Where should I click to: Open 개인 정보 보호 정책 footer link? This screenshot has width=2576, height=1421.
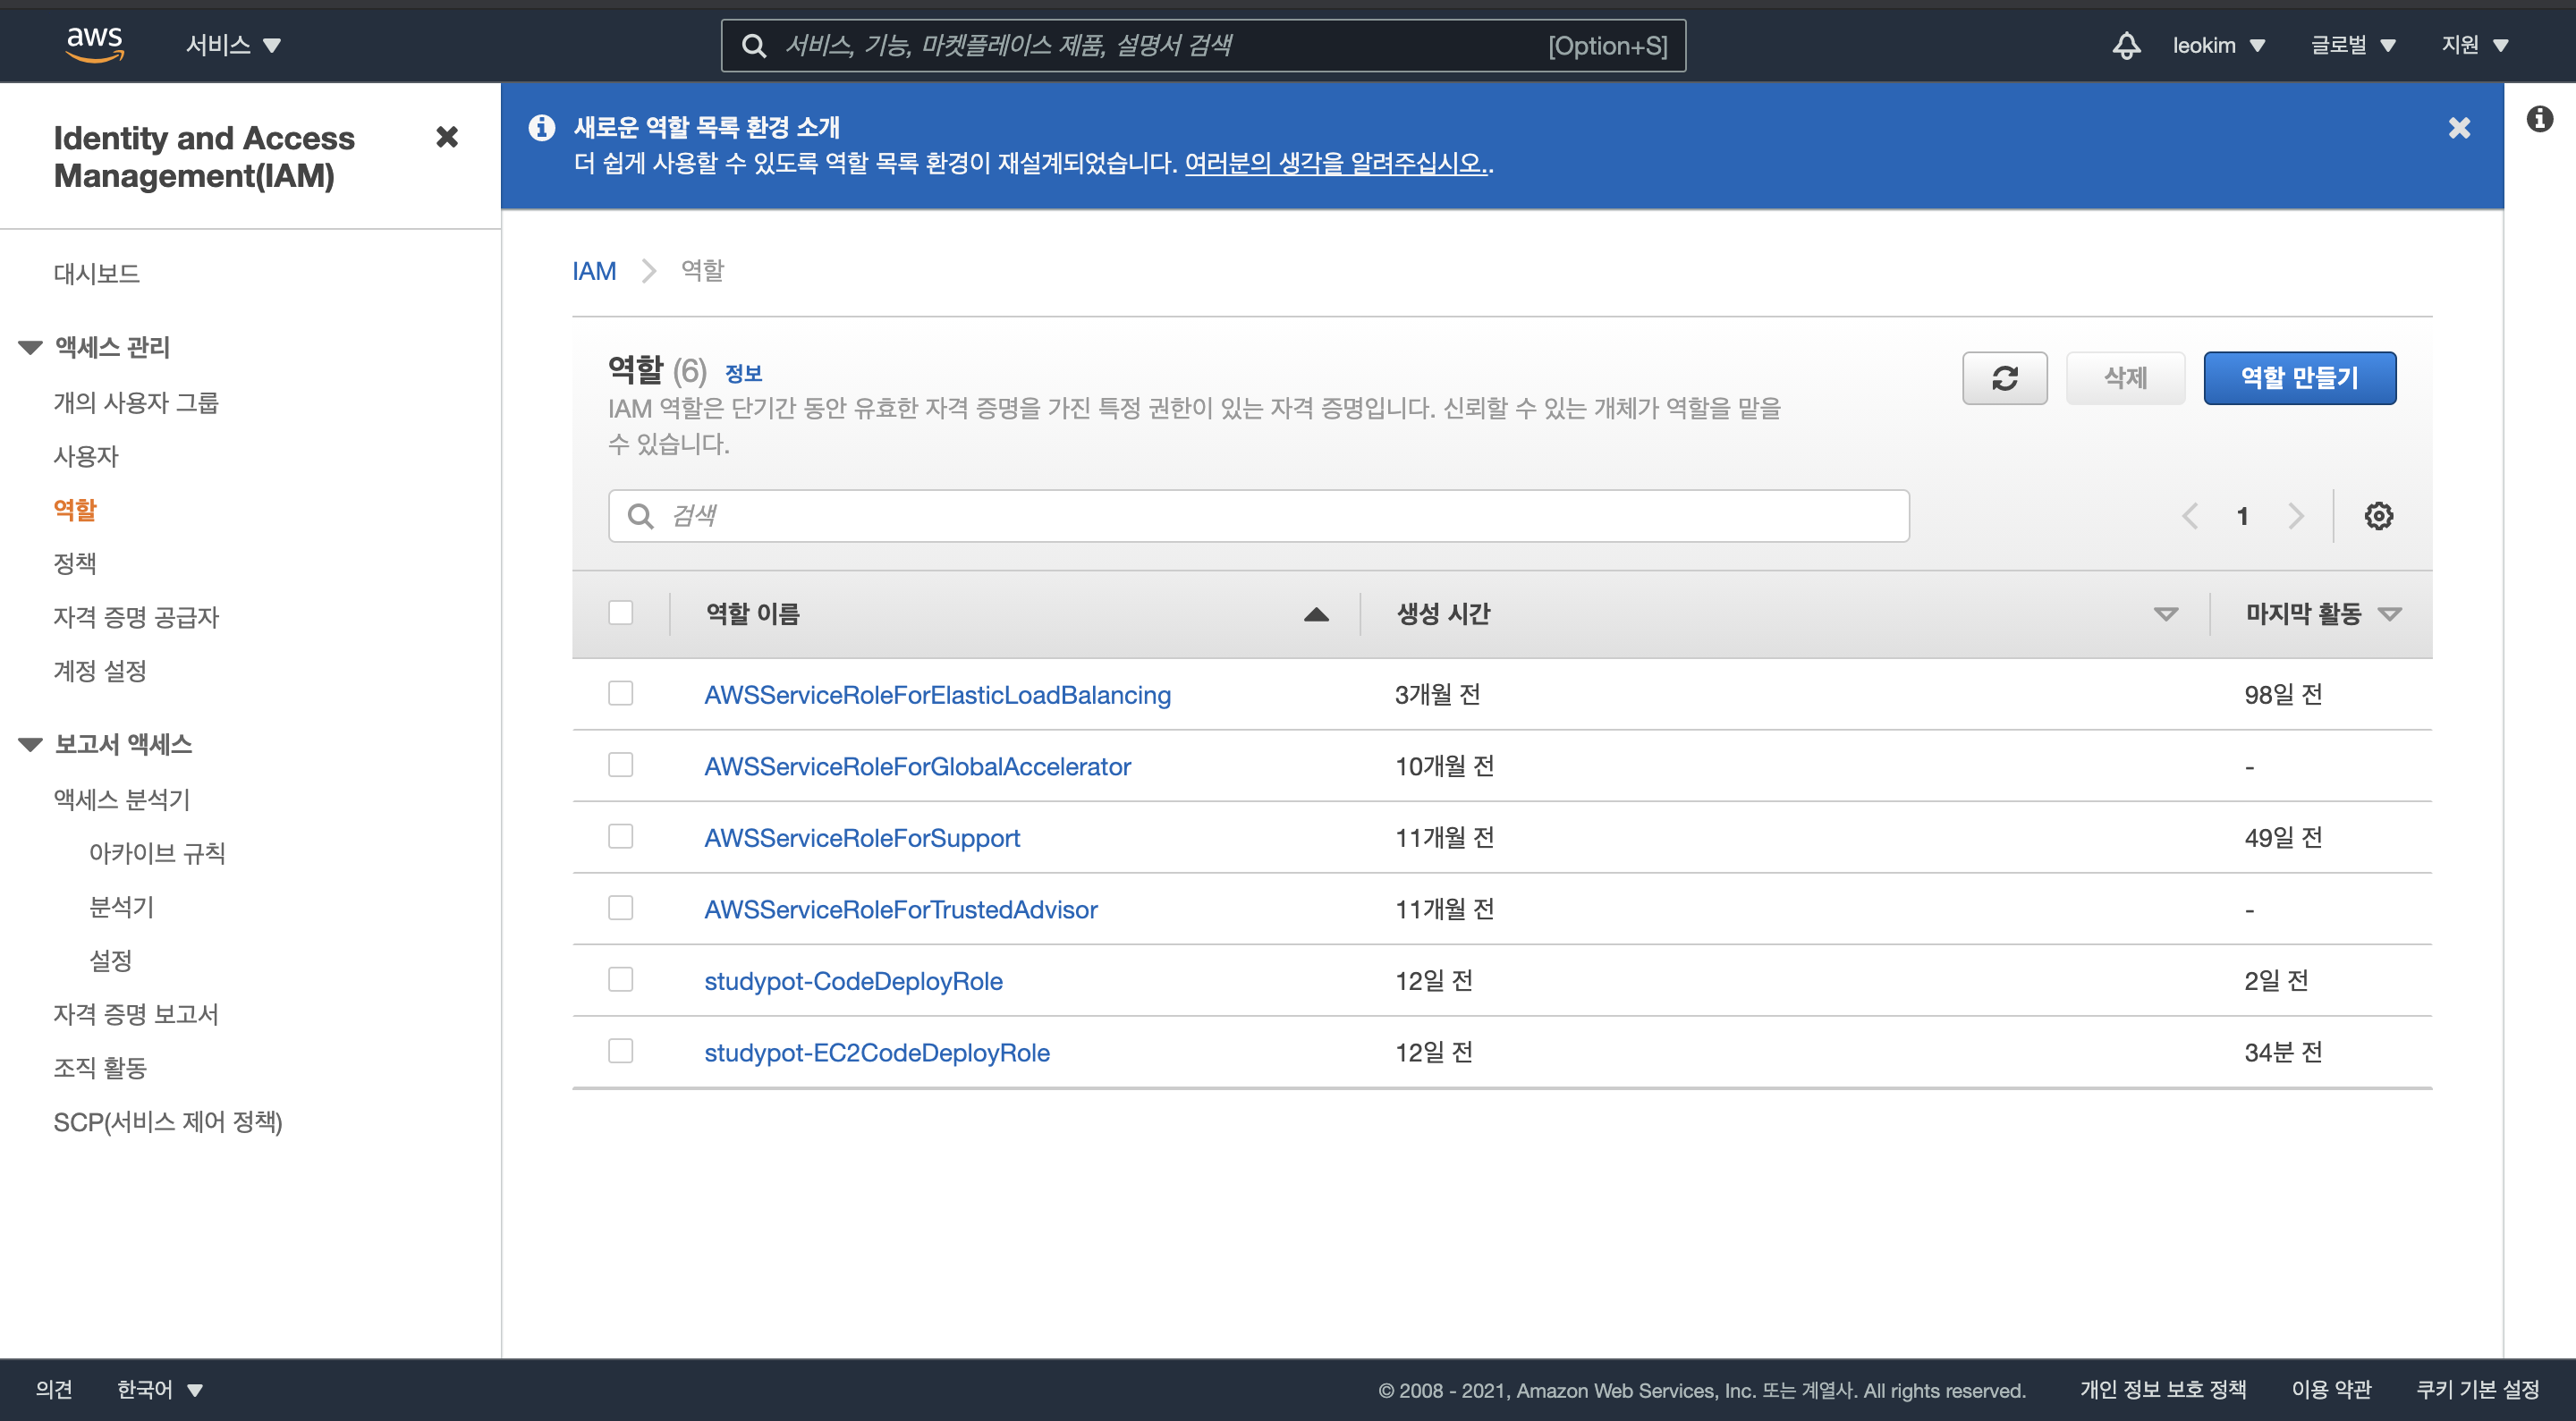tap(2163, 1389)
